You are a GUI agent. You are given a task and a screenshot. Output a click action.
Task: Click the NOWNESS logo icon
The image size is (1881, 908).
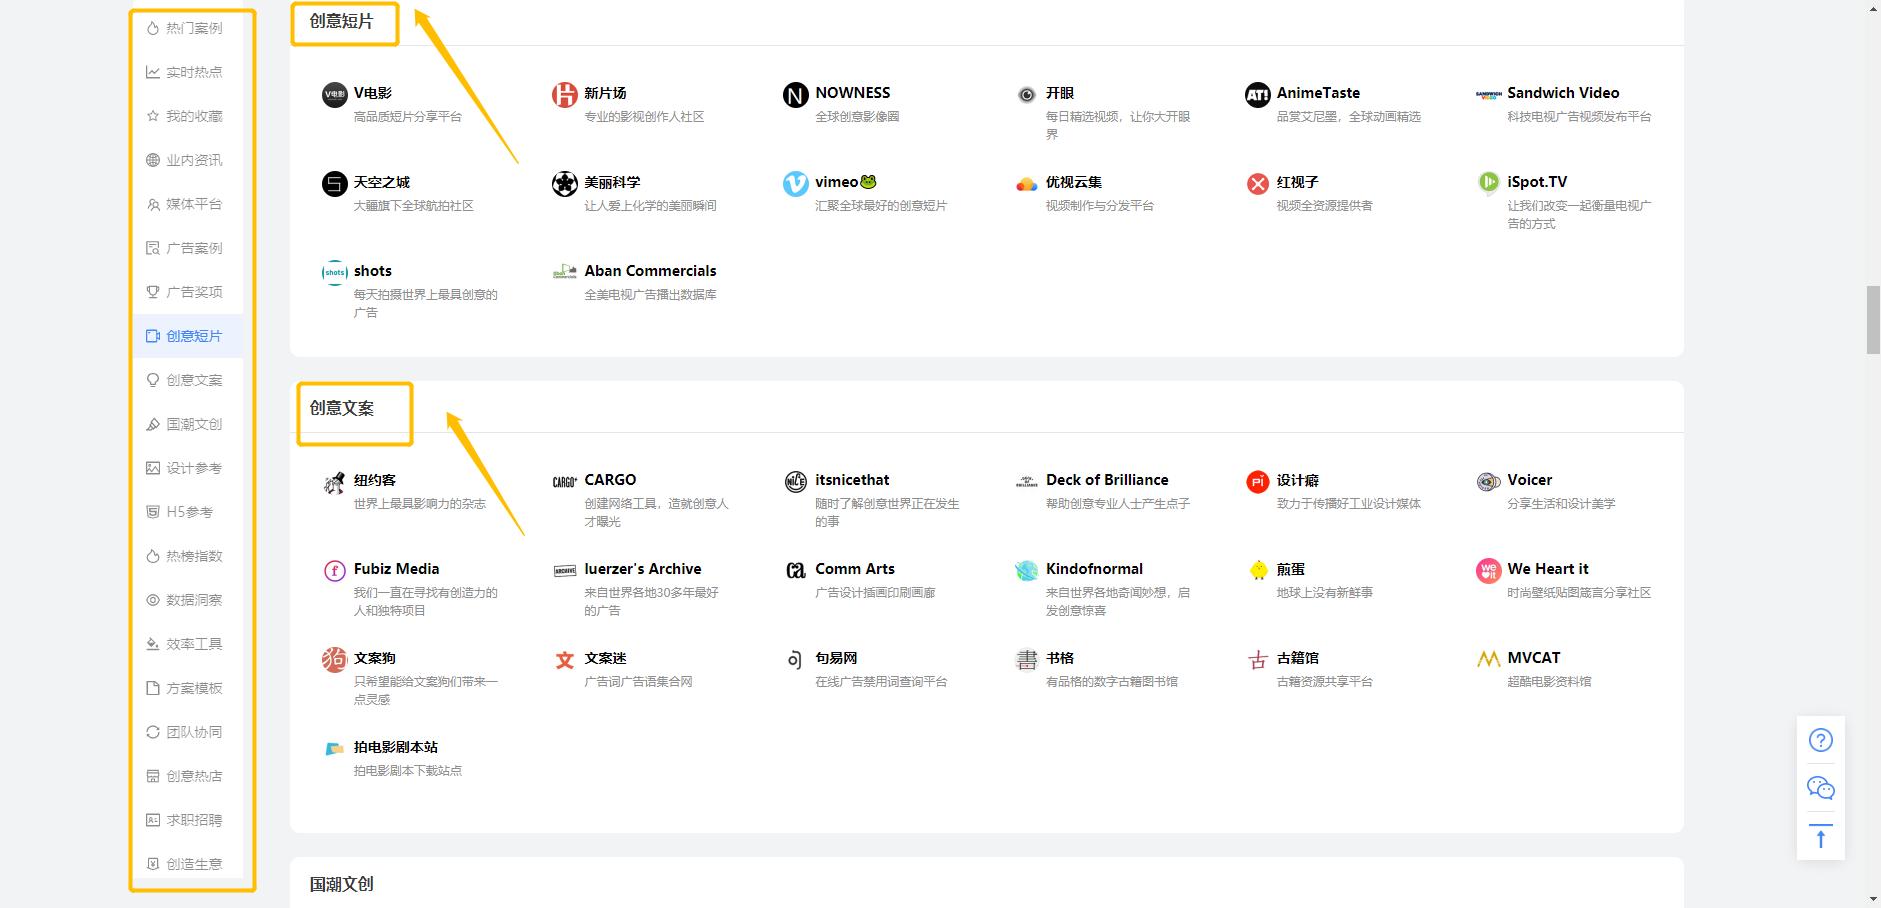point(795,95)
